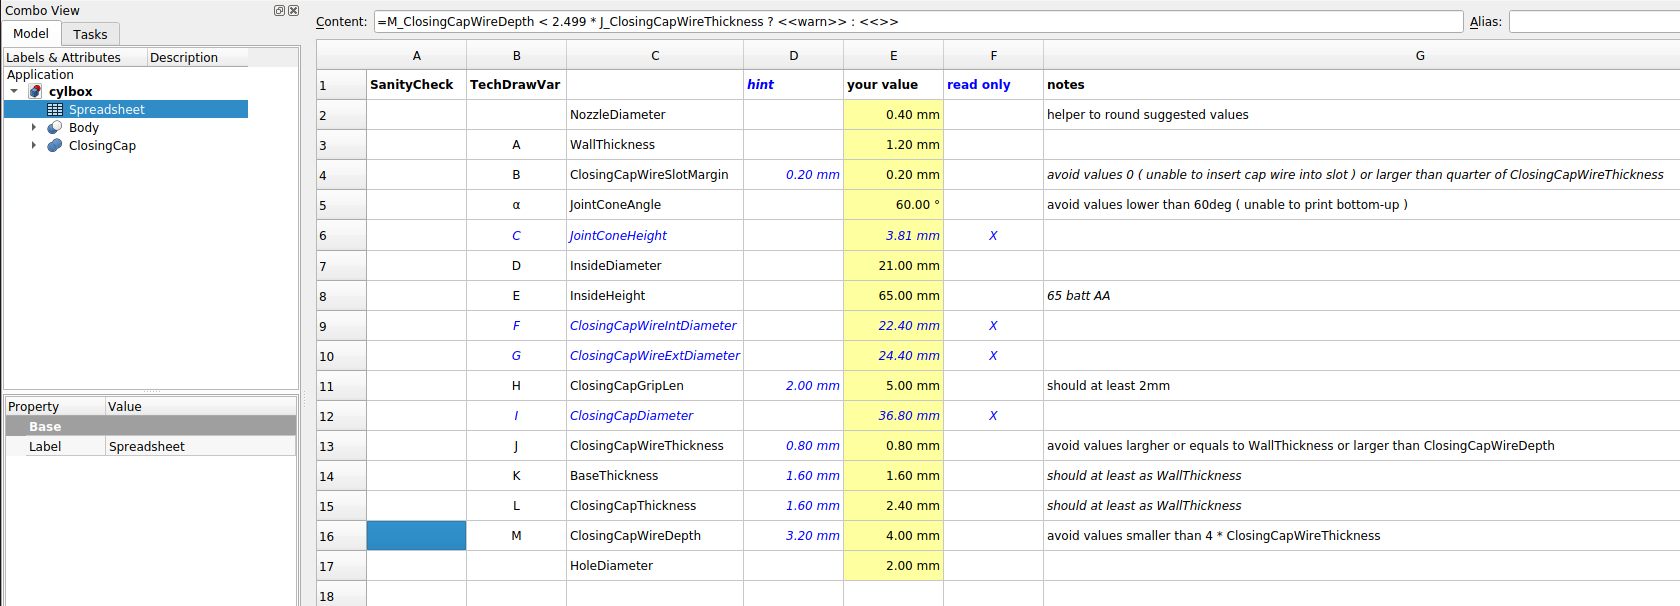Click the 'read only' header cell
This screenshot has height=606, width=1680.
point(993,85)
